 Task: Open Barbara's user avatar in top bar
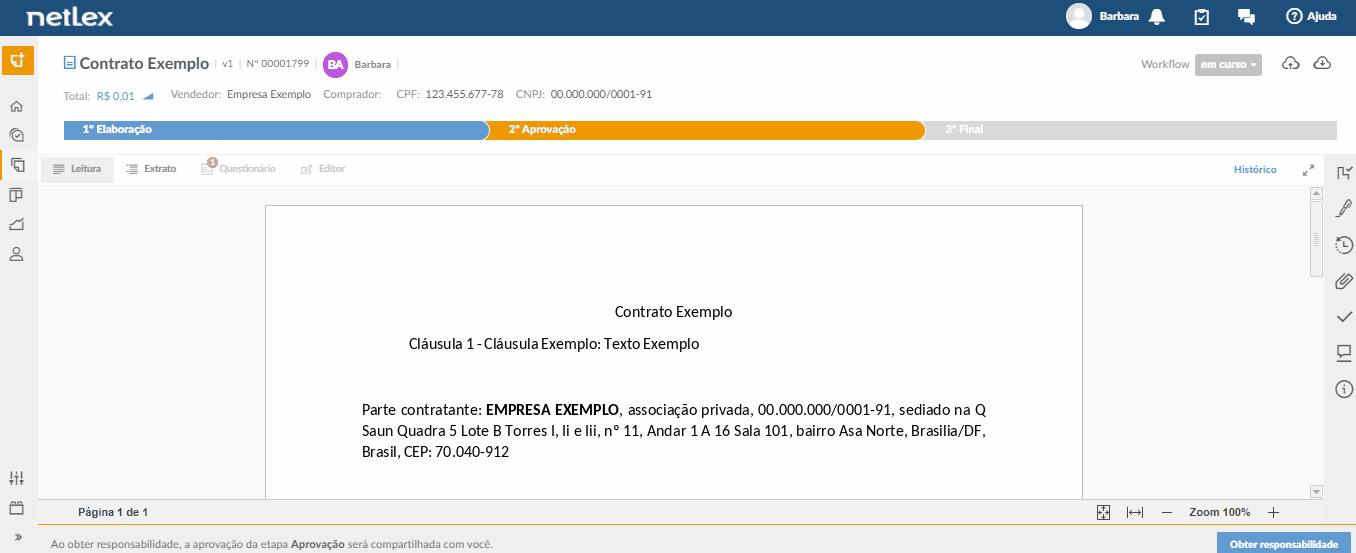(1079, 16)
